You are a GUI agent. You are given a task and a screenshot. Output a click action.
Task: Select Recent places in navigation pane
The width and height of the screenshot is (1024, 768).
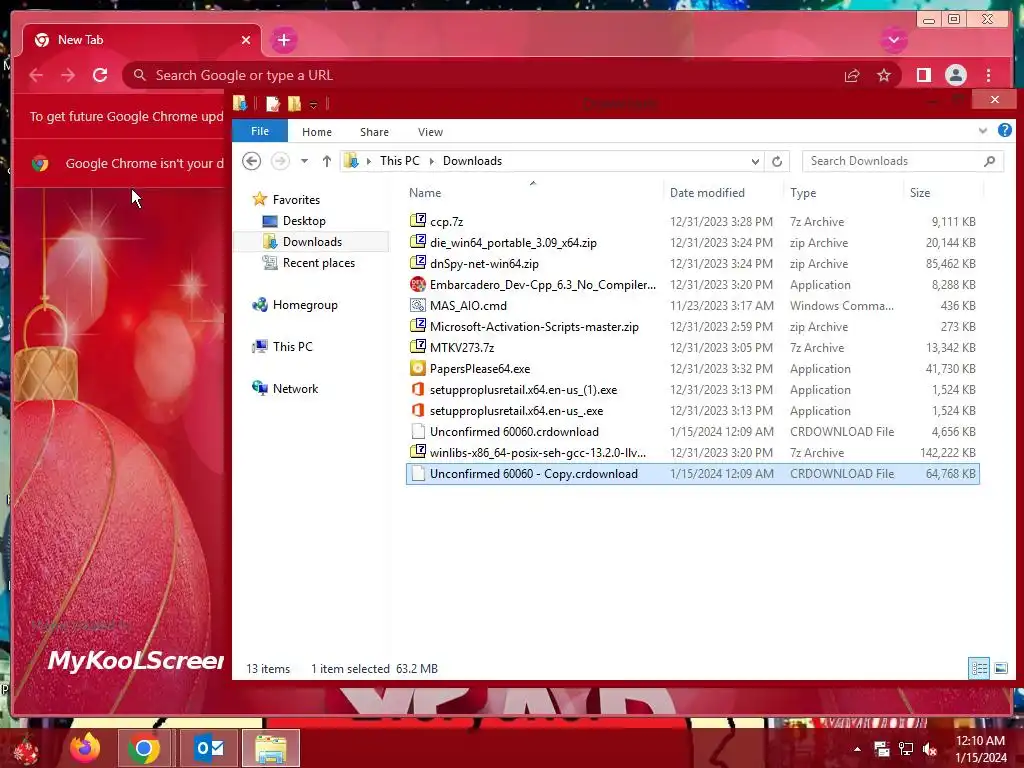tap(319, 263)
